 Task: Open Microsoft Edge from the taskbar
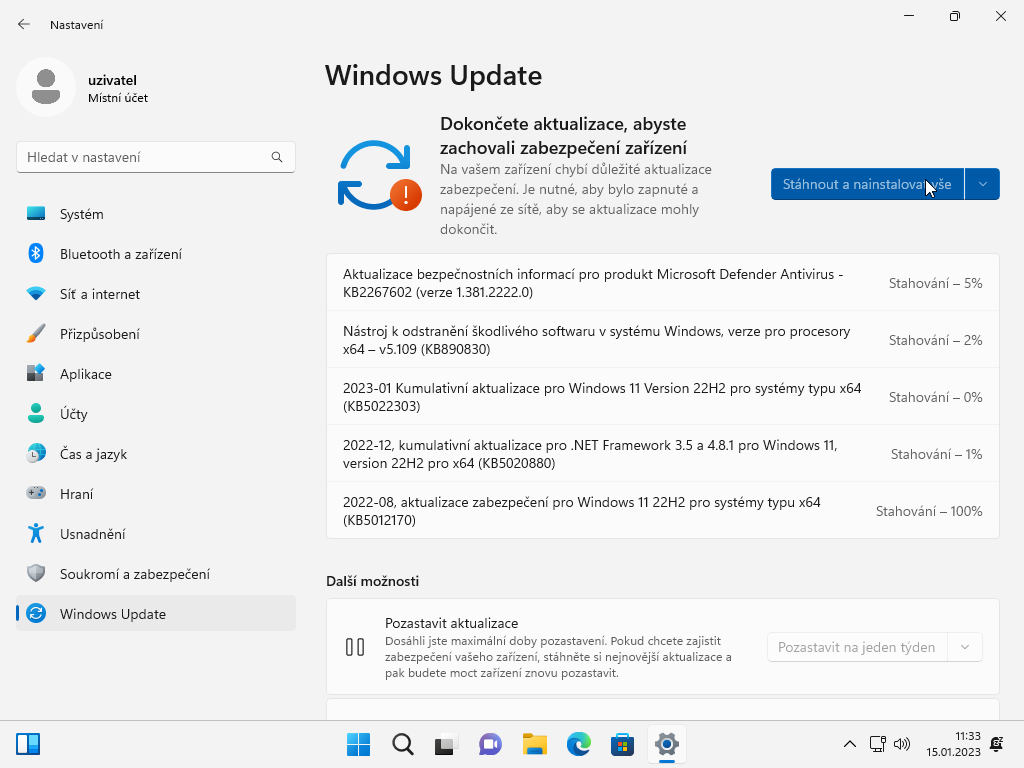[x=579, y=744]
